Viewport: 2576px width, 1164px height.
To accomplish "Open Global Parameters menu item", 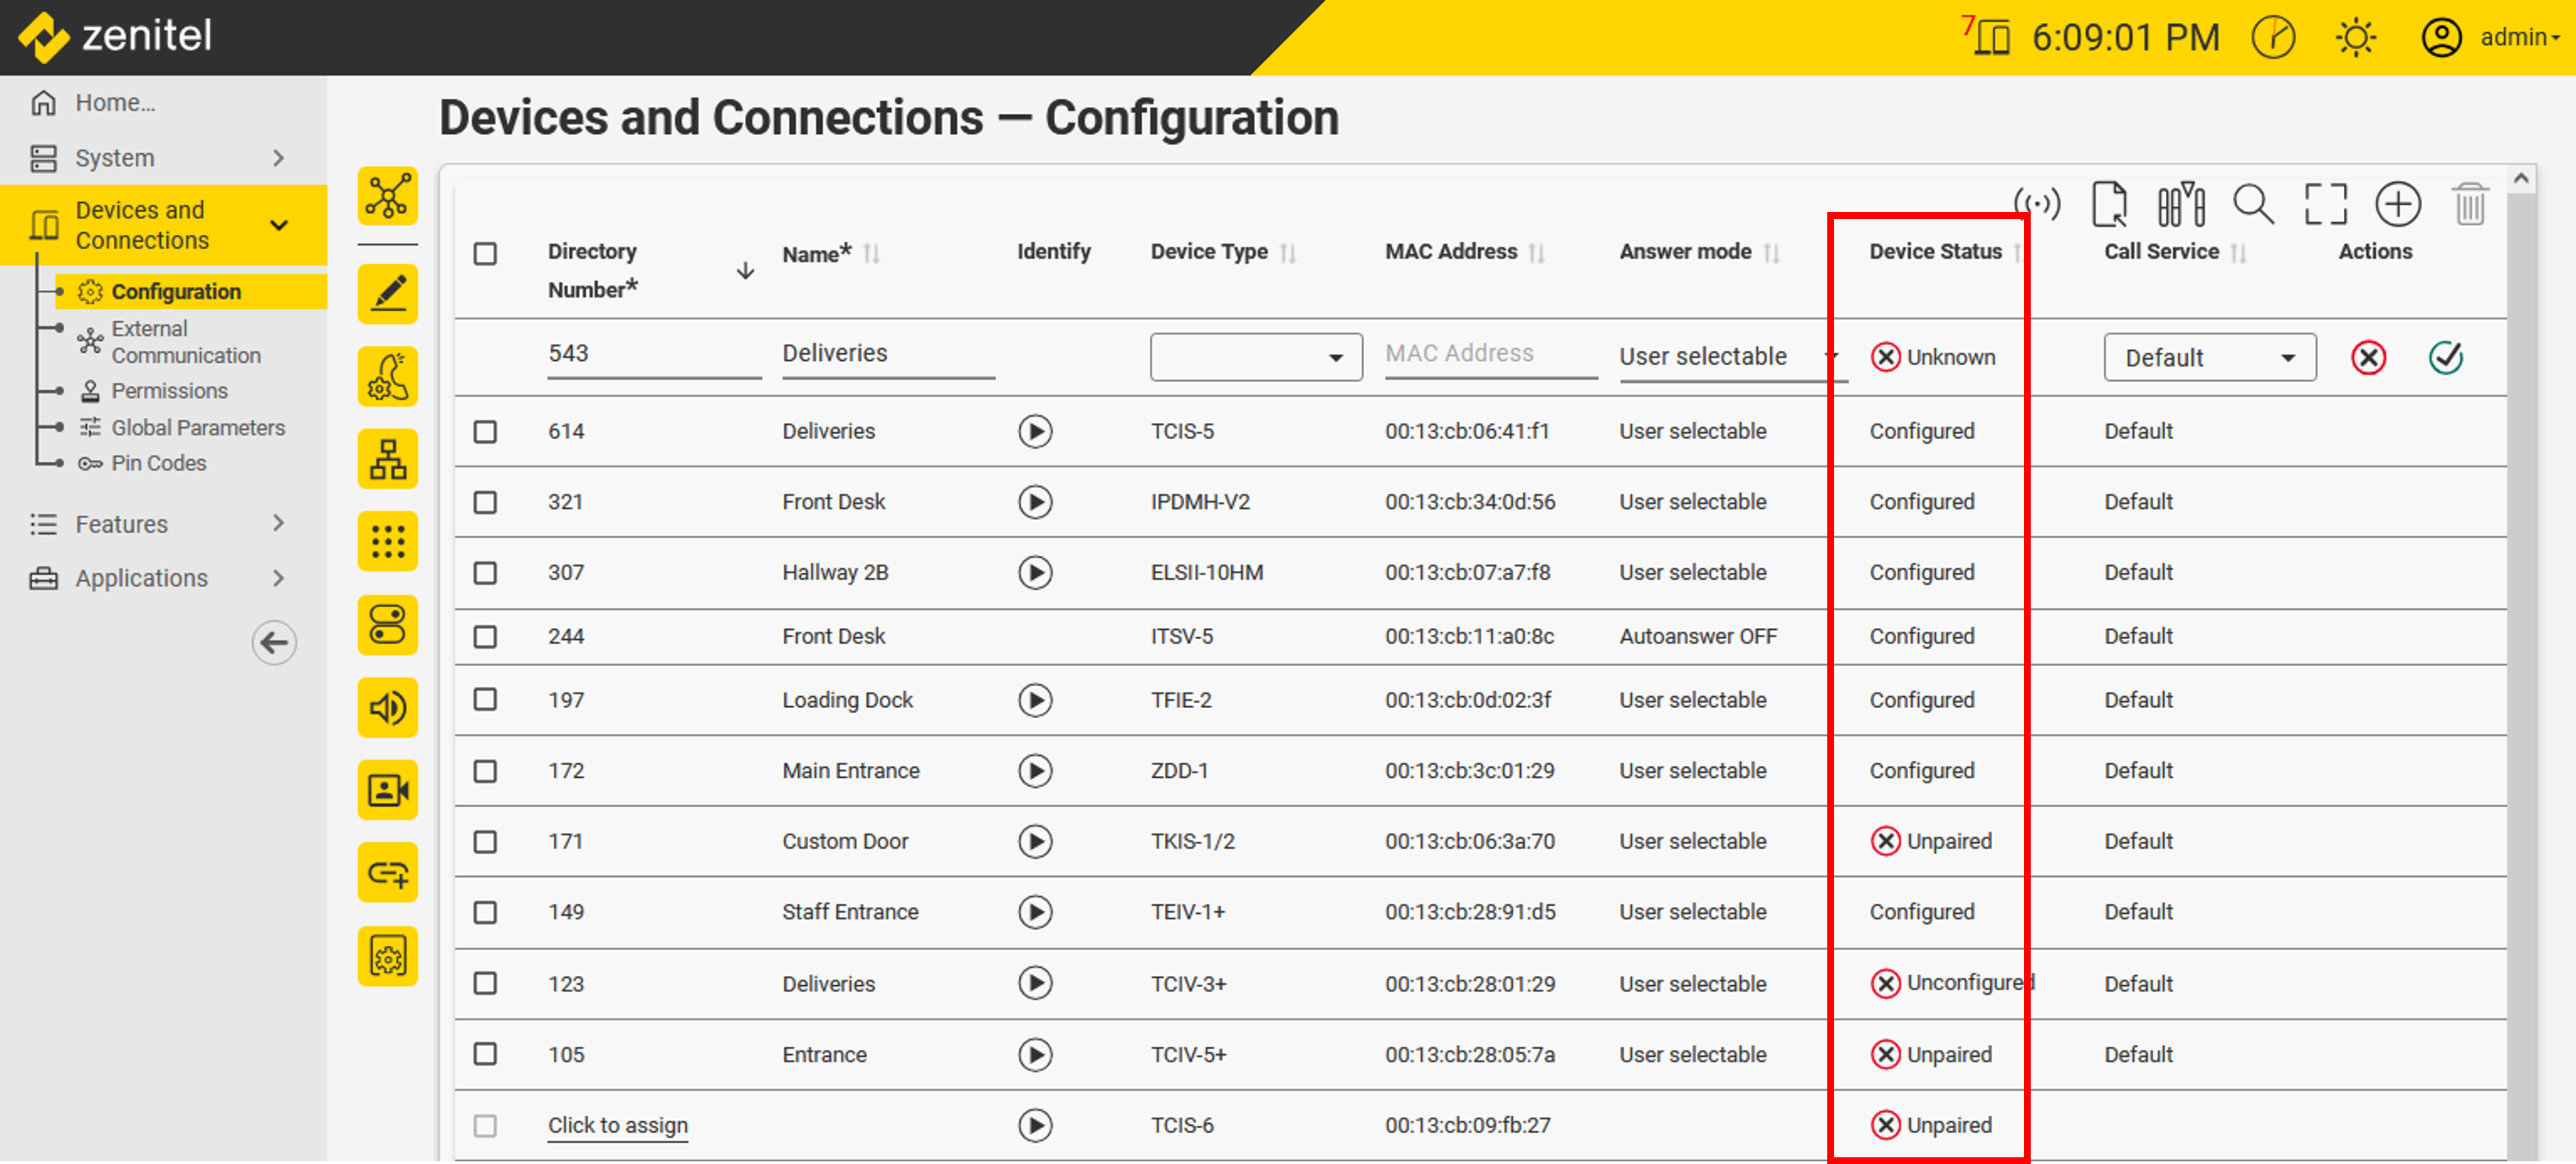I will click(198, 428).
